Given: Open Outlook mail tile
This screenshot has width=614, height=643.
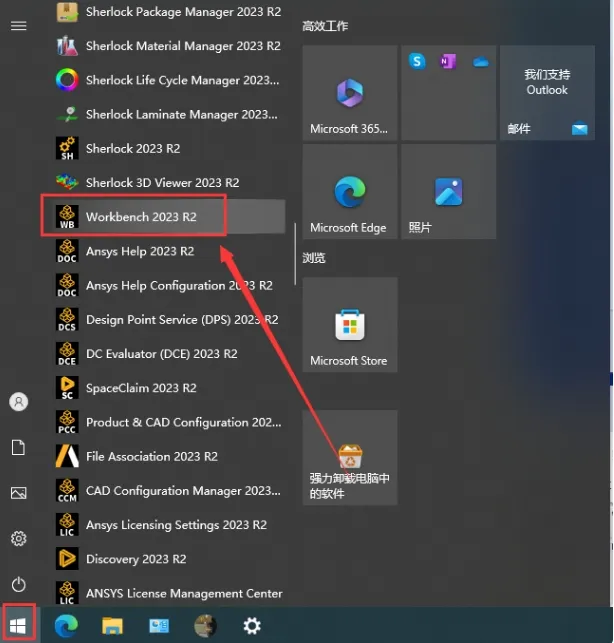Looking at the screenshot, I should 547,93.
